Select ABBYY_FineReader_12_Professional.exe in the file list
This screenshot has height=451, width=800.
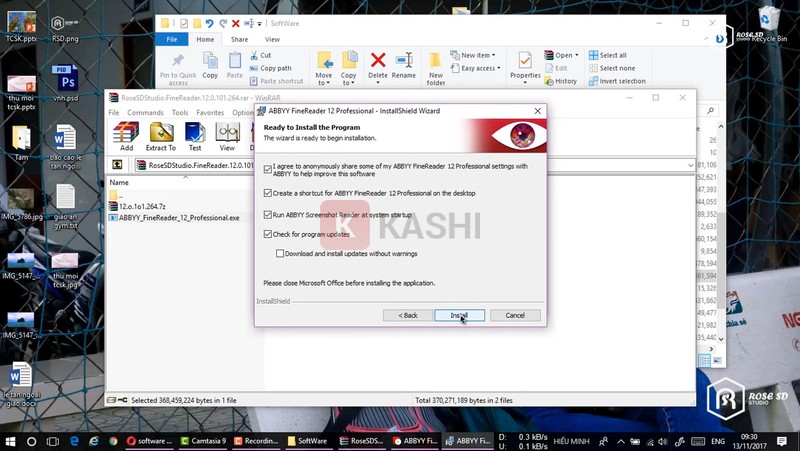[179, 217]
